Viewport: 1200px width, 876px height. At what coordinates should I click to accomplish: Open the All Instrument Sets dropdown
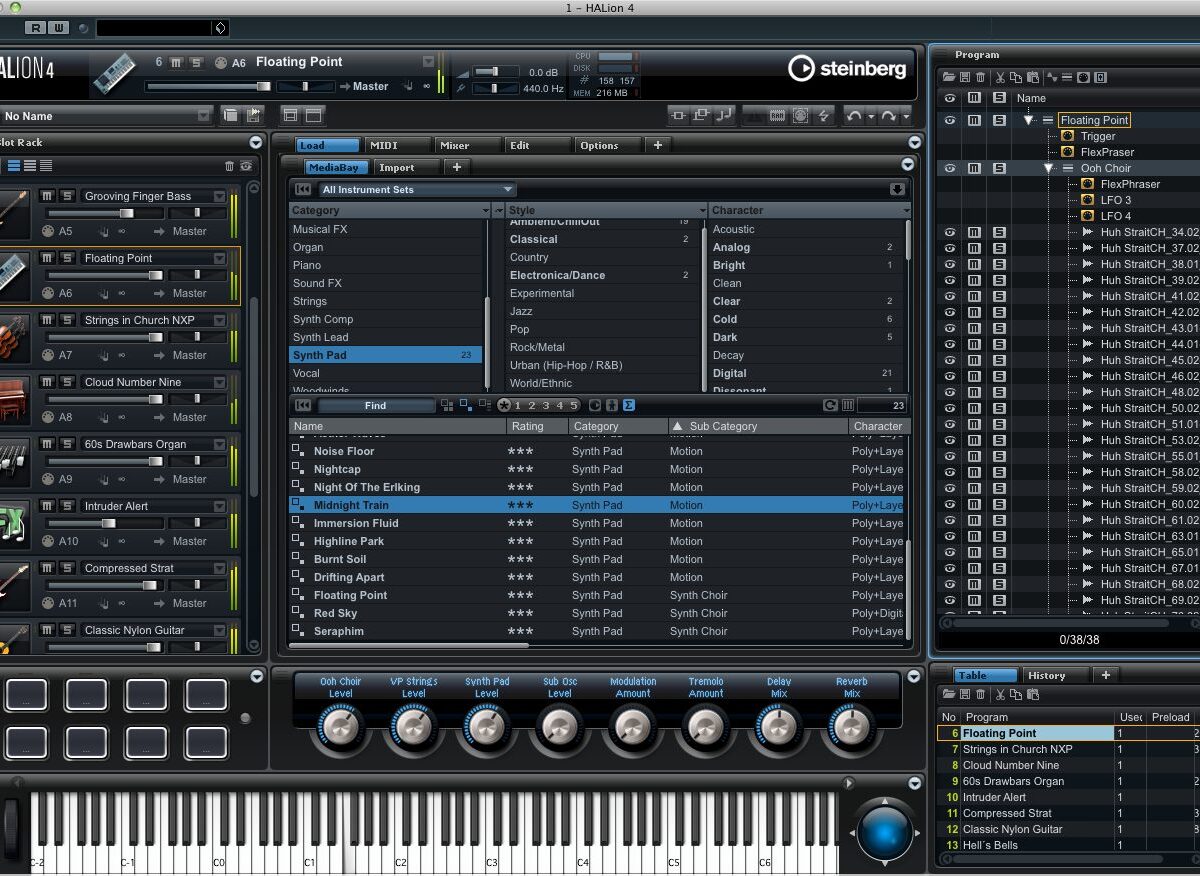click(416, 189)
